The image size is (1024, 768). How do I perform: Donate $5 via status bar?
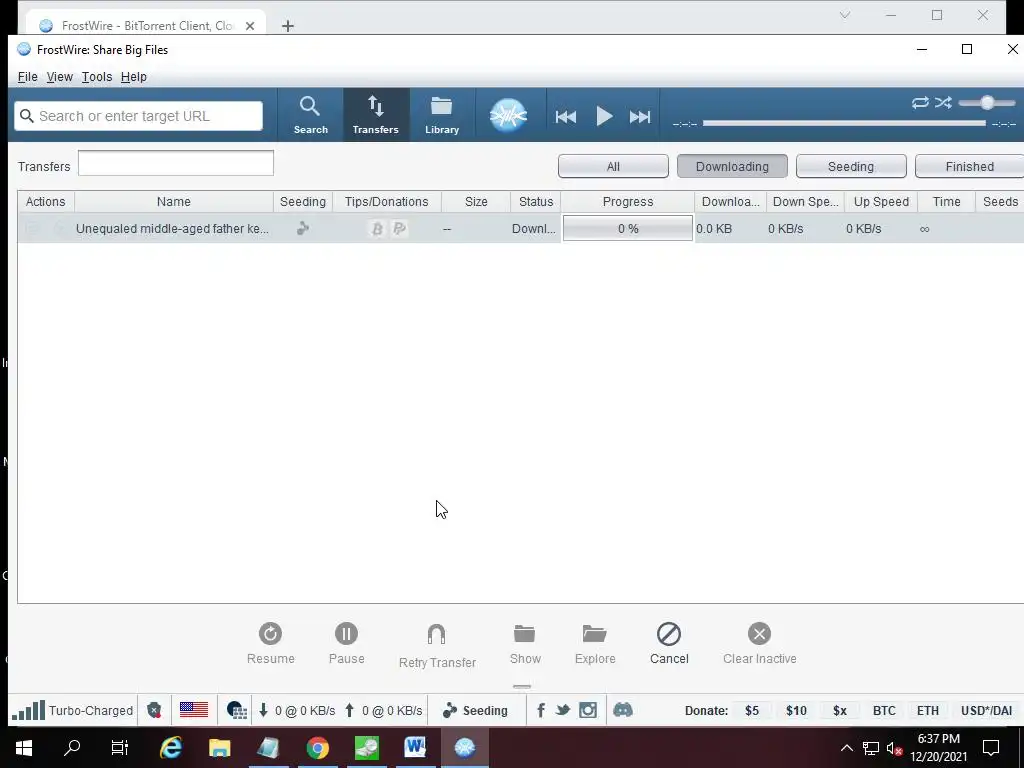pos(752,711)
